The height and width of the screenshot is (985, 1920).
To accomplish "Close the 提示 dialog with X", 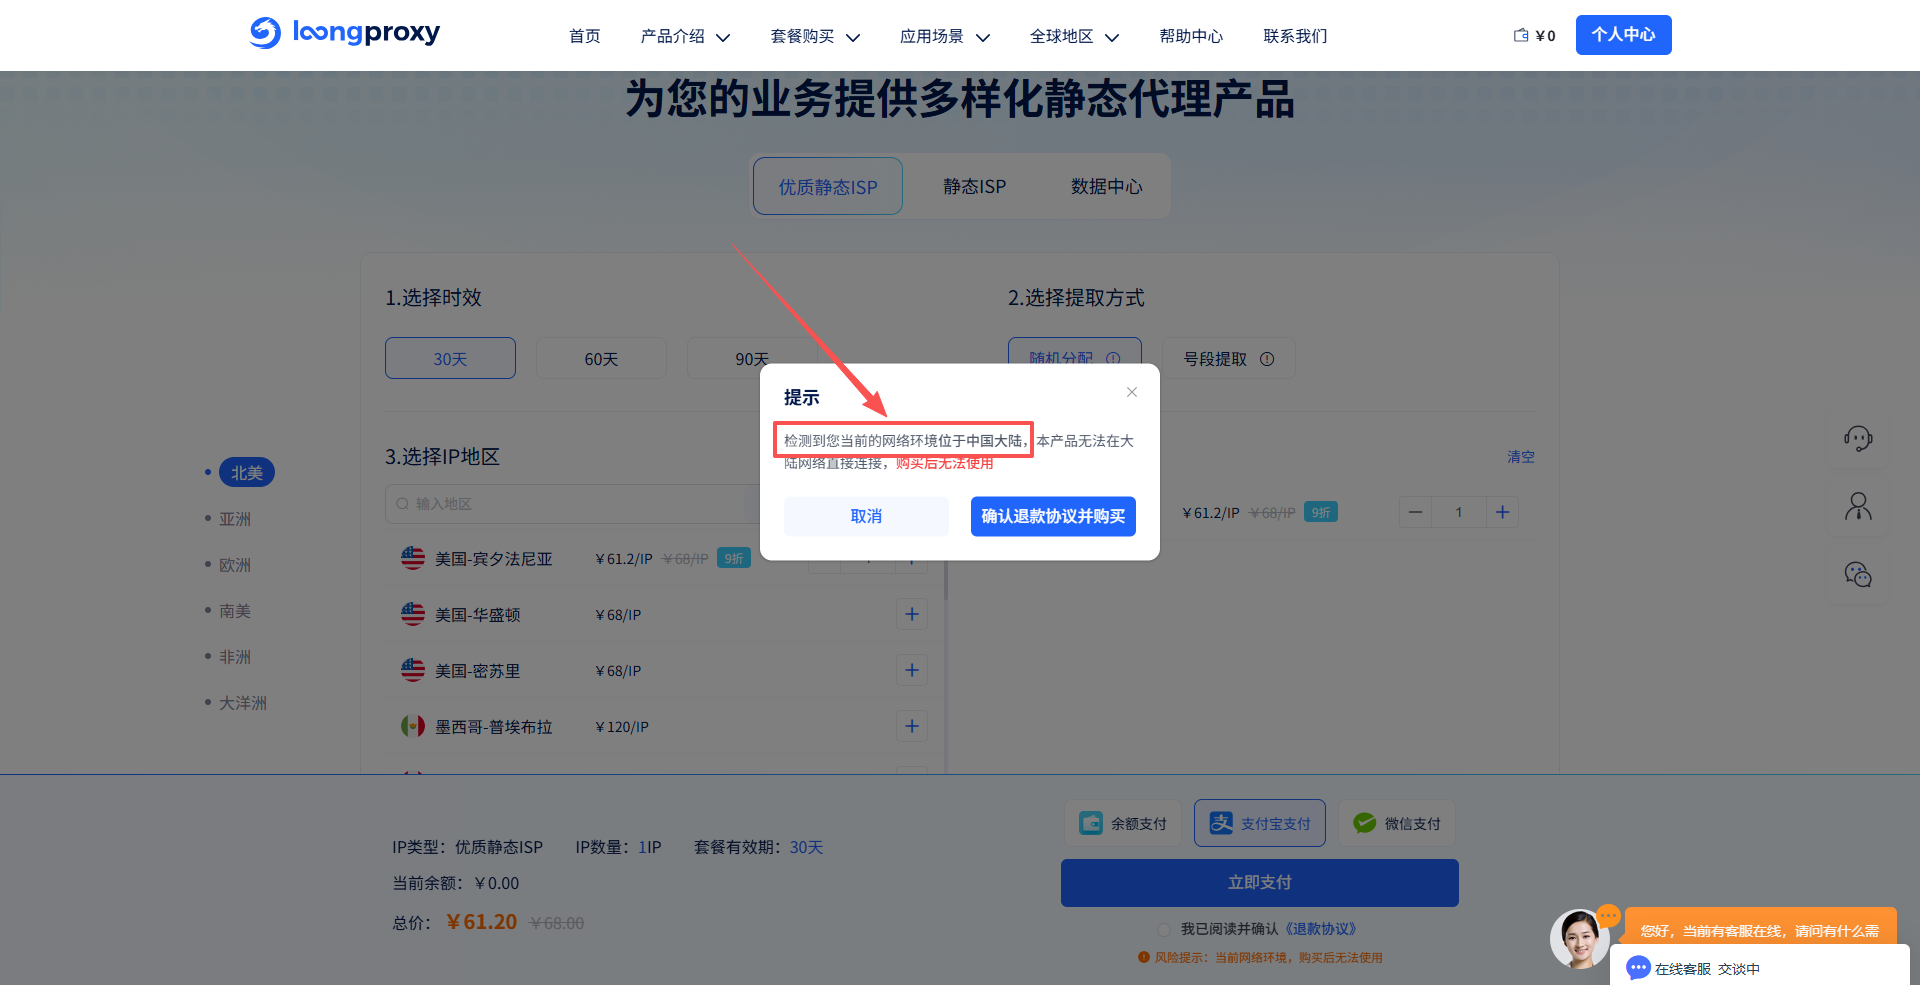I will [x=1132, y=392].
